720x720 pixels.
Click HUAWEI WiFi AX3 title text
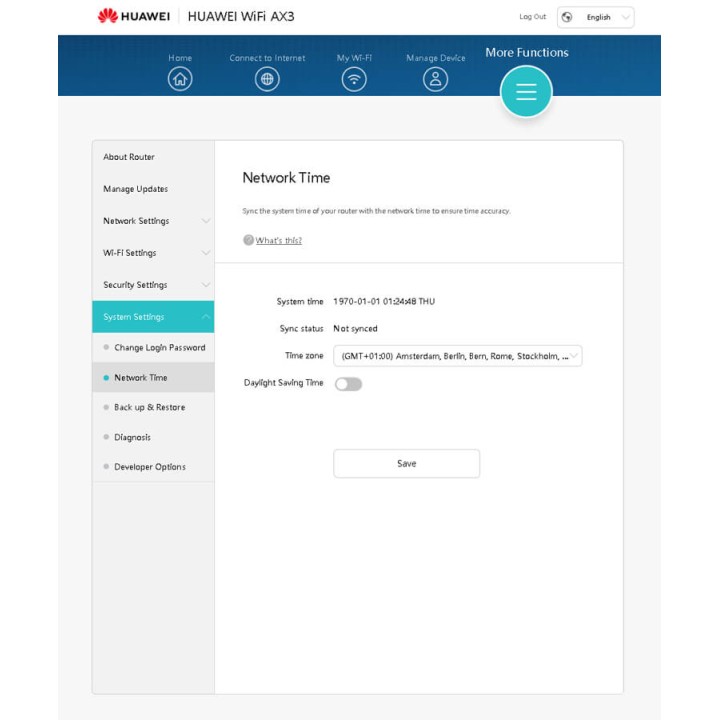(241, 17)
